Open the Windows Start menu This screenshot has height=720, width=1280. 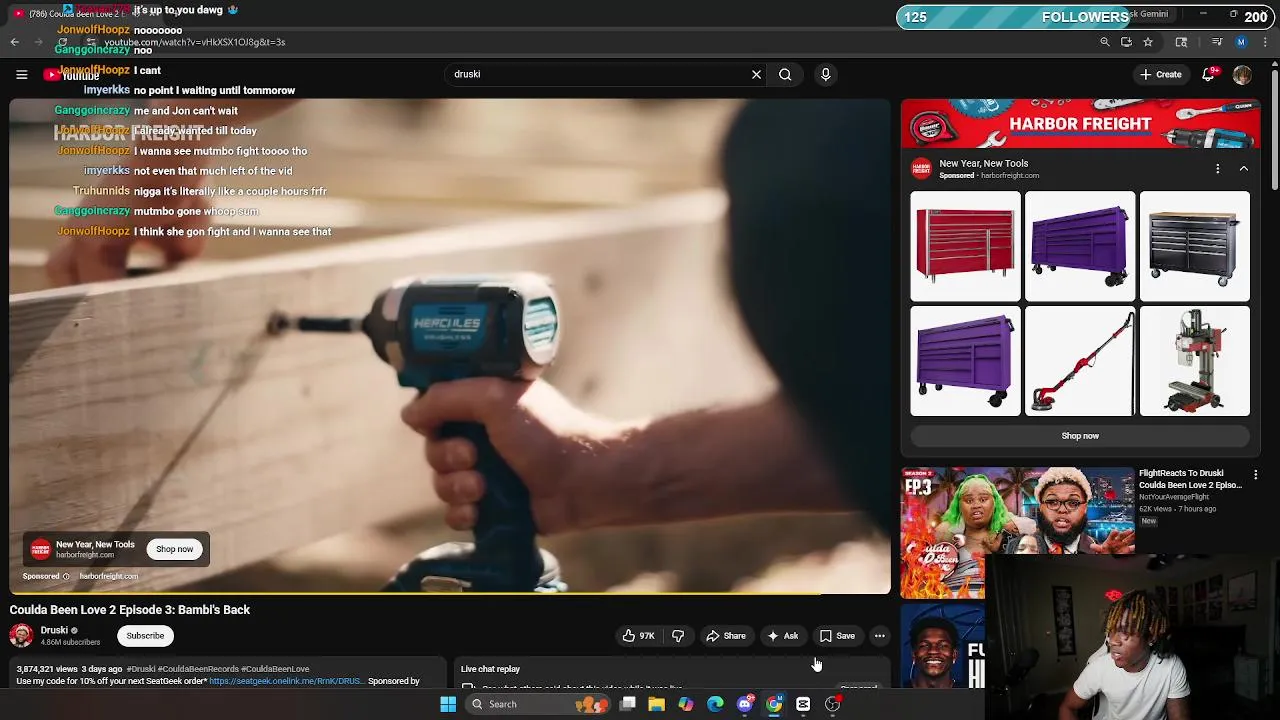(448, 704)
